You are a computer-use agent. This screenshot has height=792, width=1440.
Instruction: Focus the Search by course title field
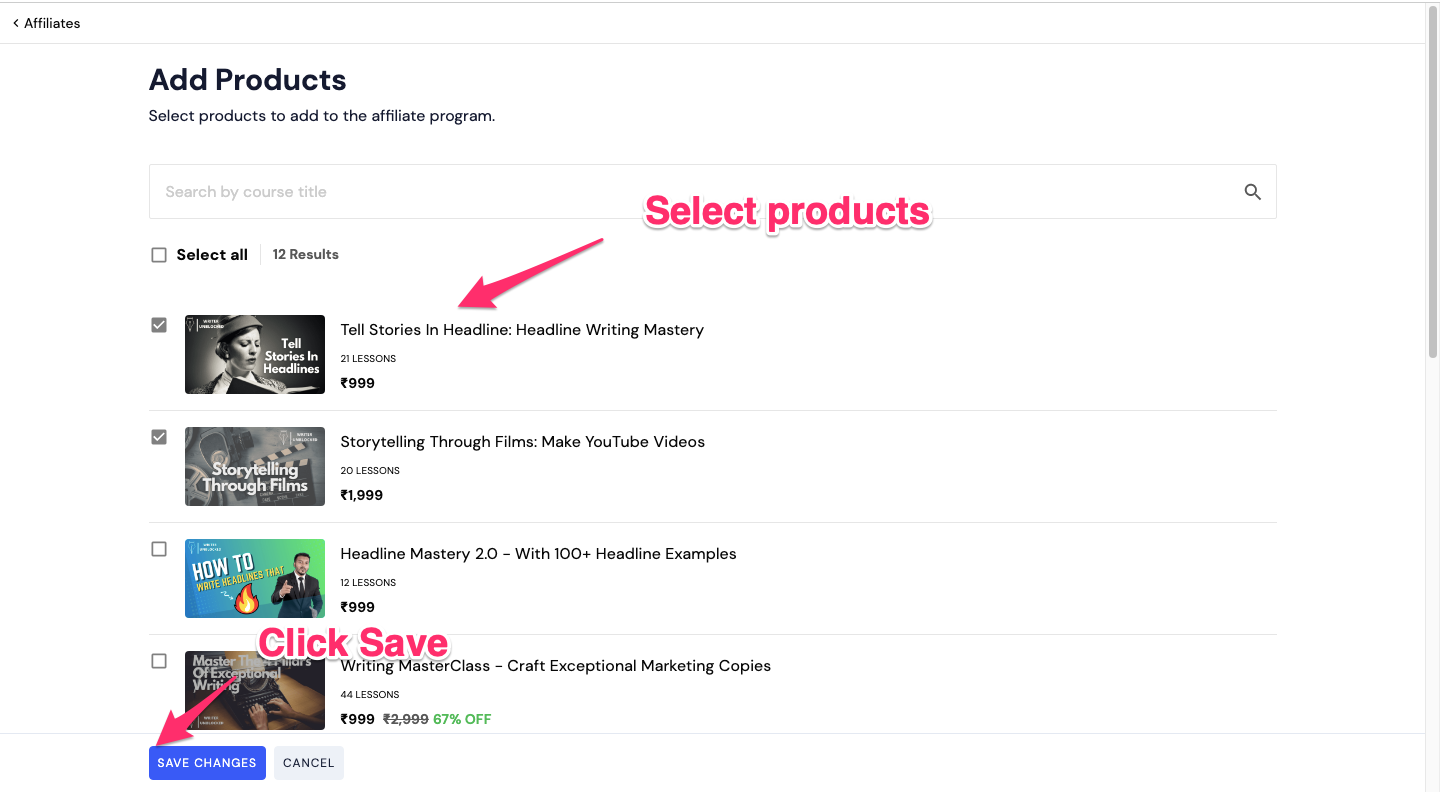click(712, 192)
